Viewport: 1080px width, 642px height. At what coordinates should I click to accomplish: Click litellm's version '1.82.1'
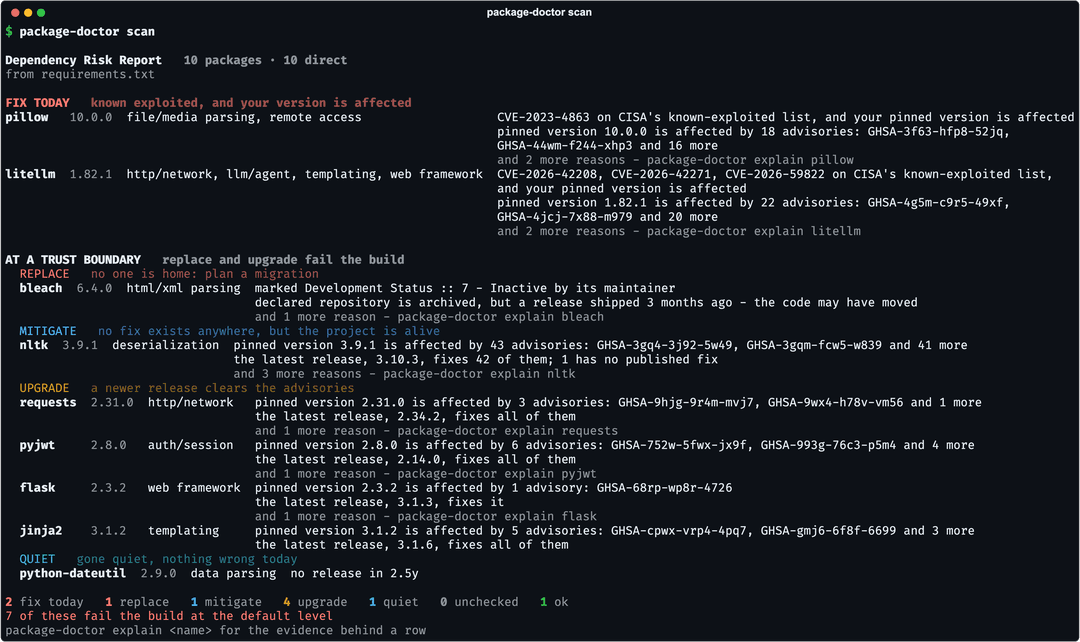[x=91, y=174]
